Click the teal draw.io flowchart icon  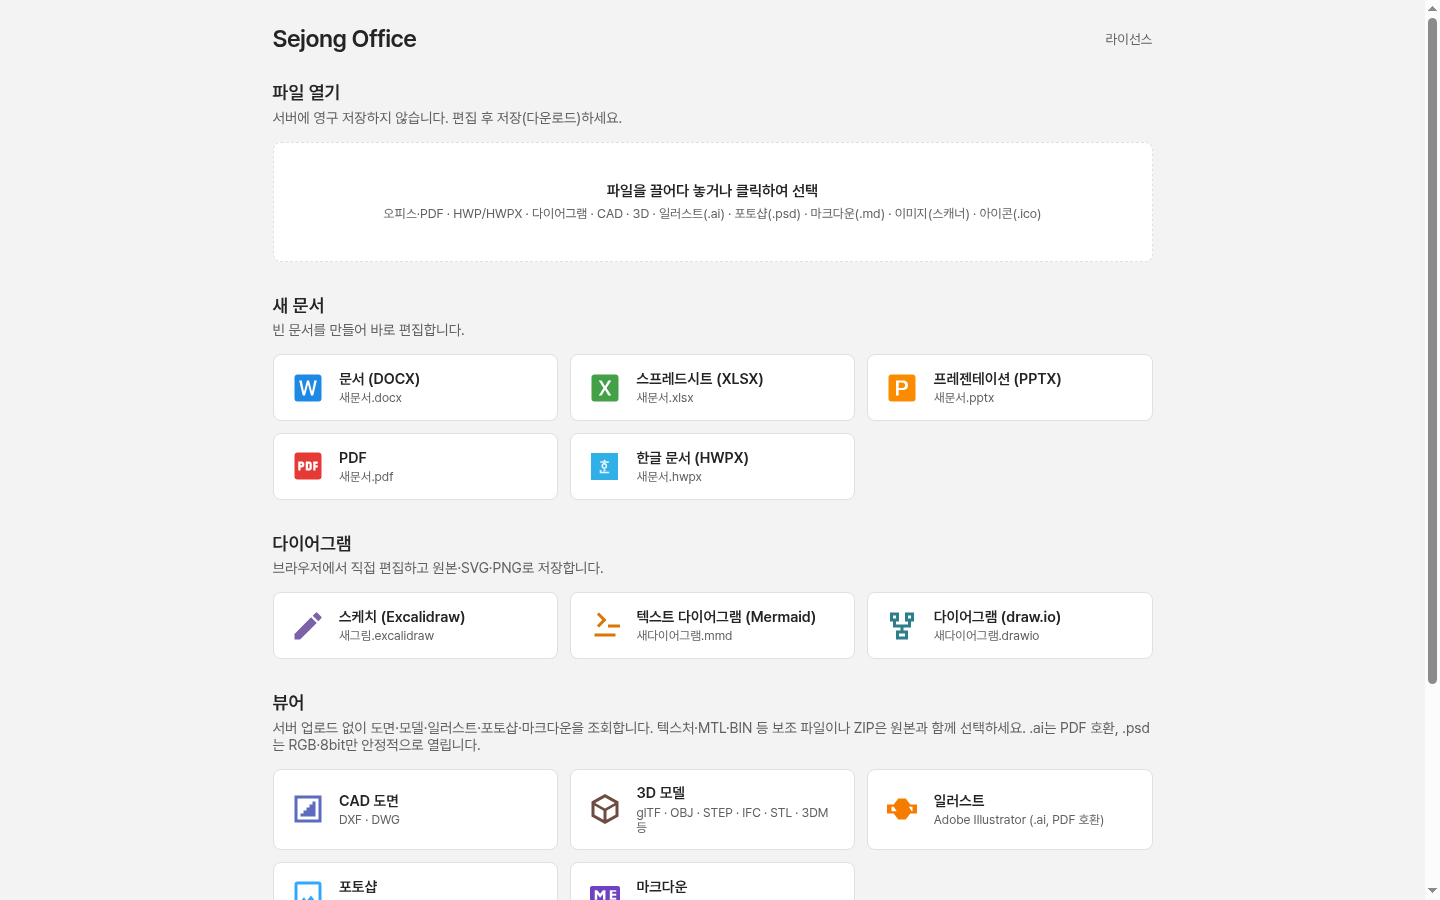click(x=902, y=625)
